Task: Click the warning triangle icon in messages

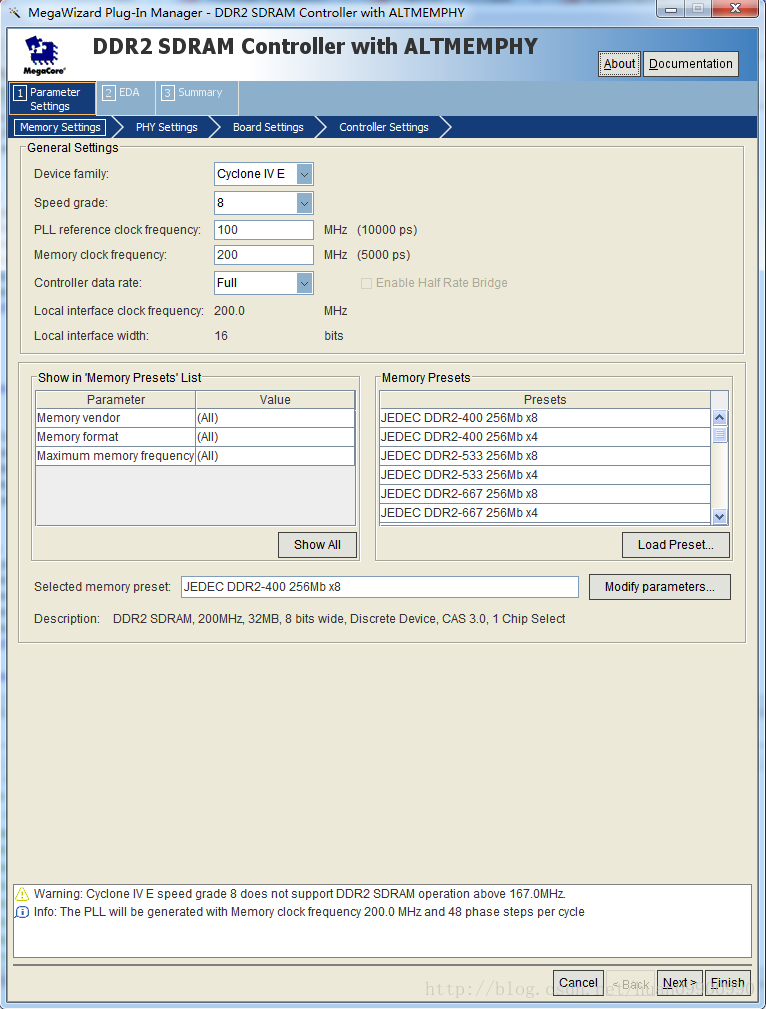Action: pos(22,894)
